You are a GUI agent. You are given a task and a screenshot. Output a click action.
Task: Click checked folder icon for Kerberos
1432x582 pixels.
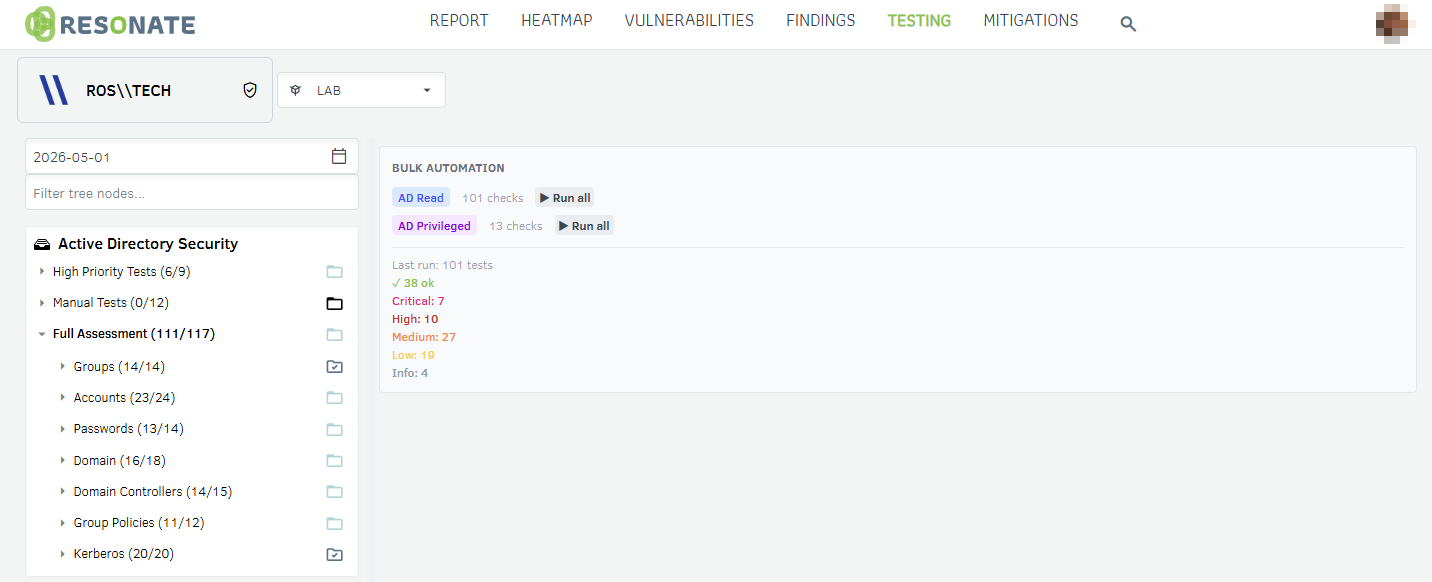point(335,554)
